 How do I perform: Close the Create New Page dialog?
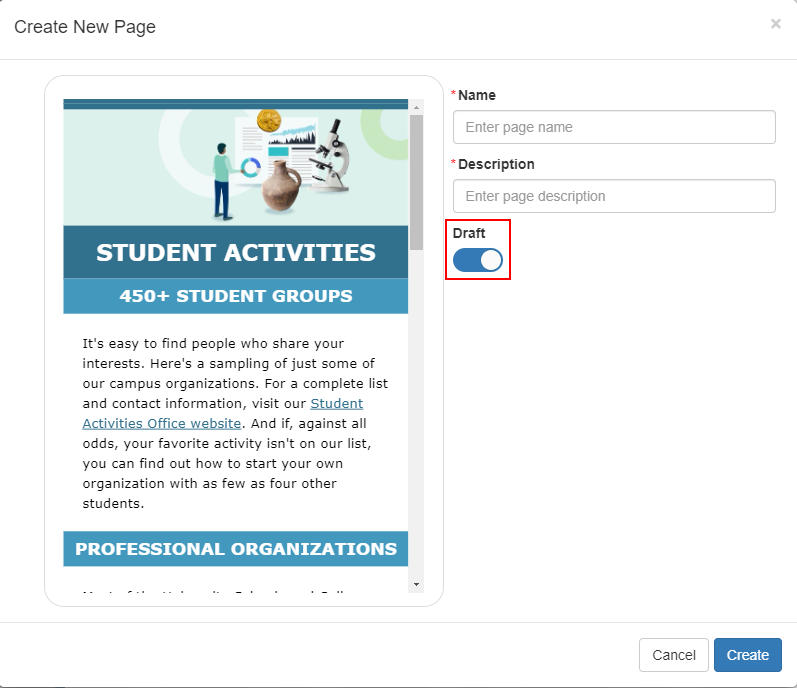(x=775, y=24)
